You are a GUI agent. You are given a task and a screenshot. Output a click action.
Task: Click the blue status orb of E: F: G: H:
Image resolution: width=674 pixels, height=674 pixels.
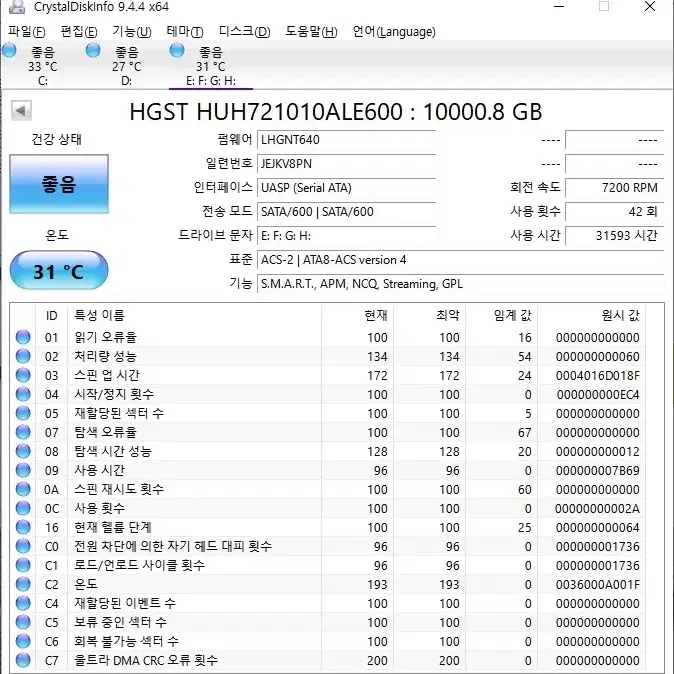click(x=177, y=50)
